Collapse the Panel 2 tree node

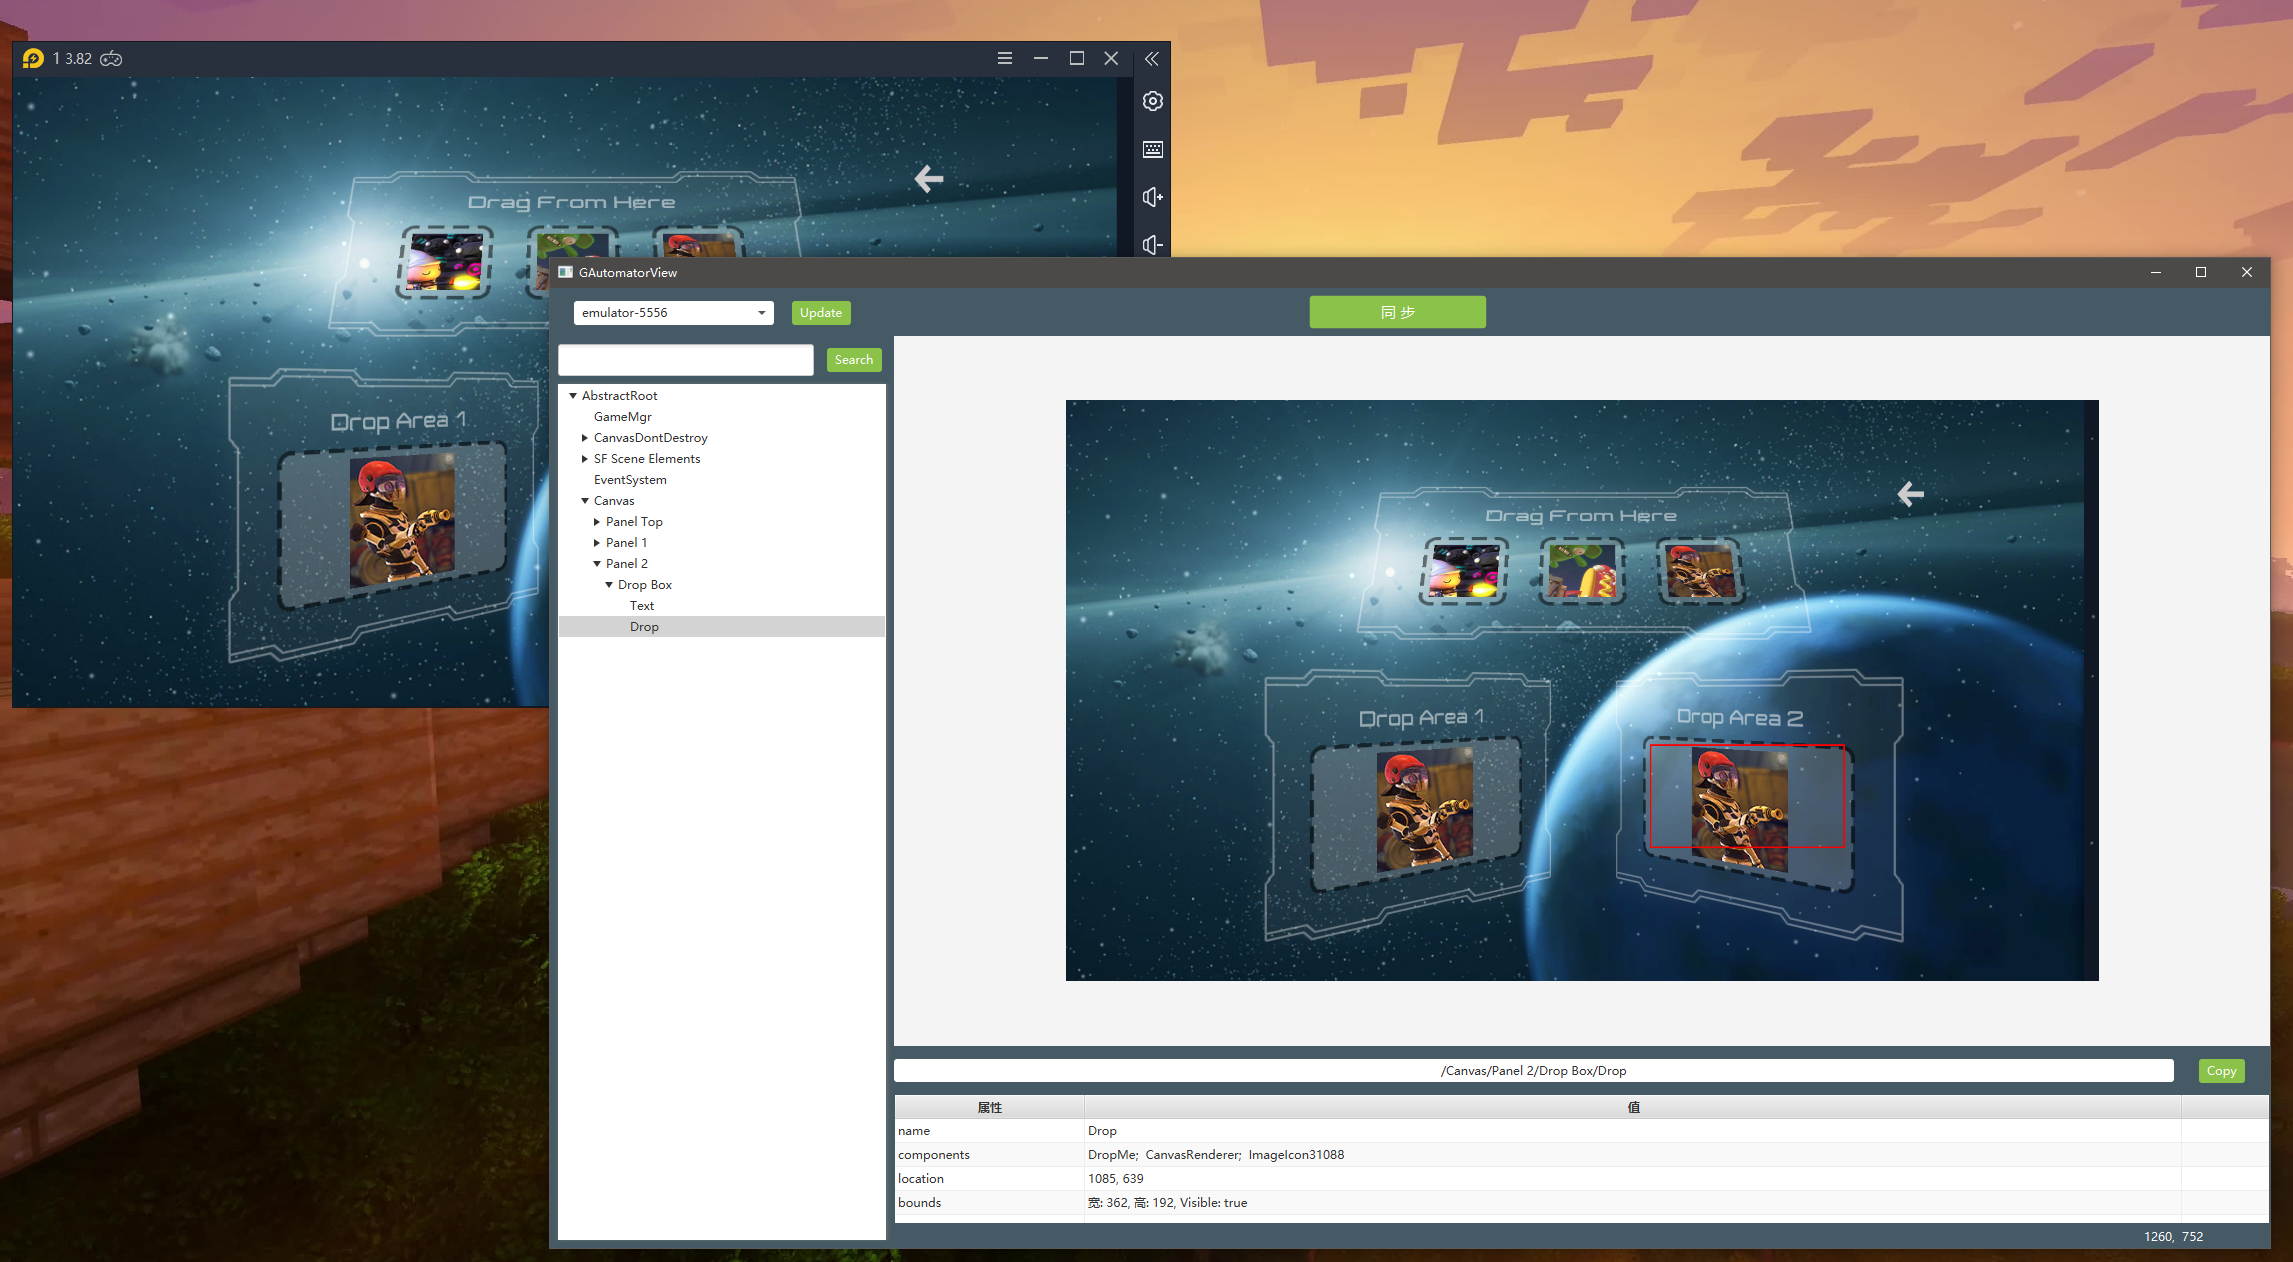click(x=597, y=564)
